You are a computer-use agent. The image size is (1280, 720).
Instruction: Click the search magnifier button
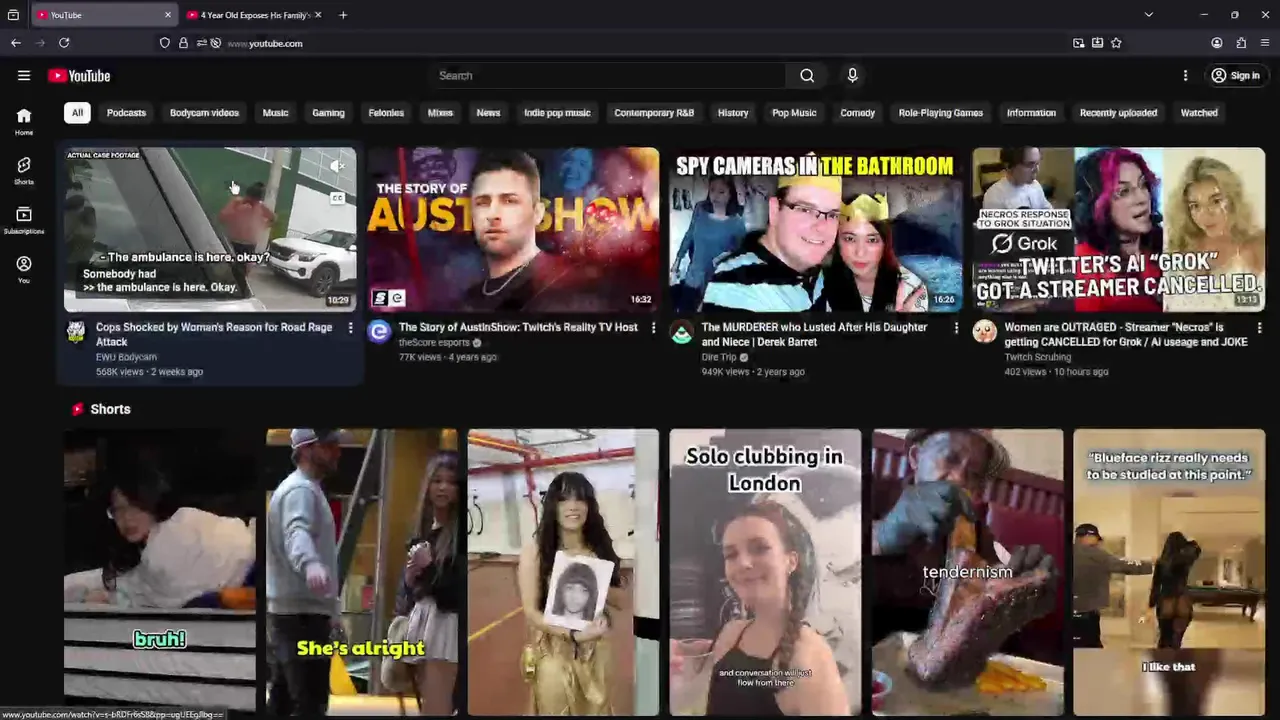pos(807,75)
